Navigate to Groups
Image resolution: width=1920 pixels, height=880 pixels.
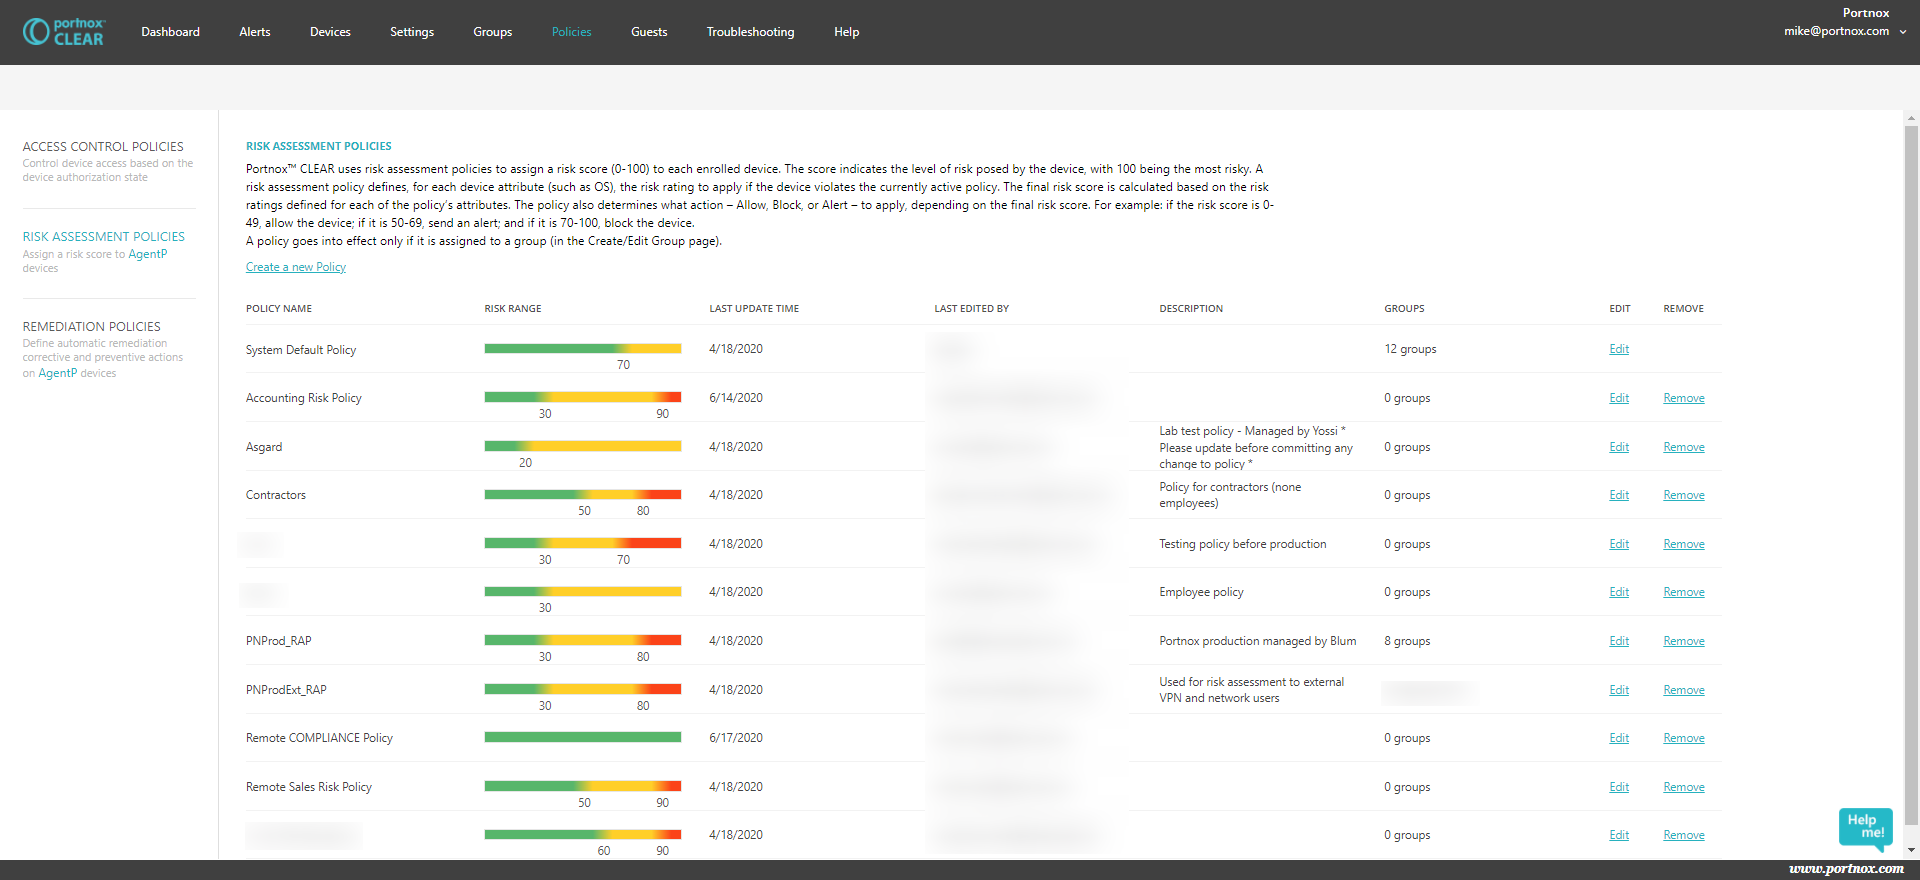[493, 32]
